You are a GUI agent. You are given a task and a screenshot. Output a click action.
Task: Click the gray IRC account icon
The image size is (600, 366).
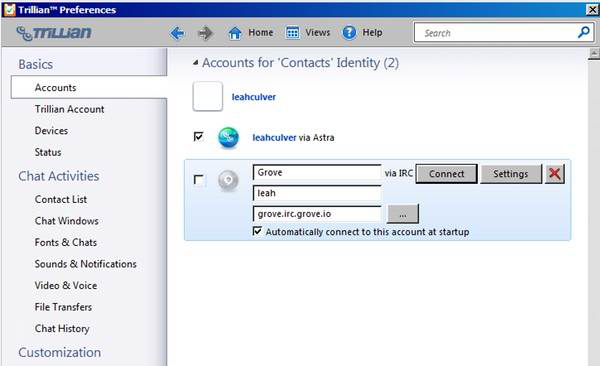228,180
